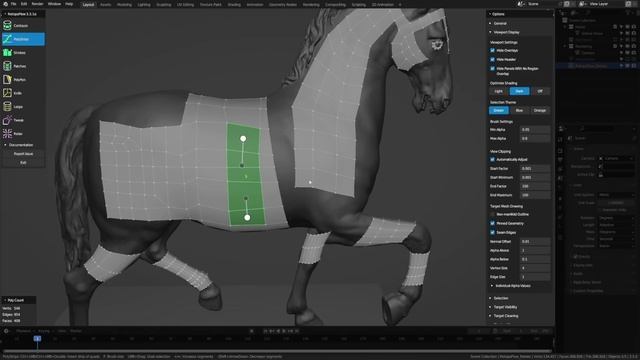The height and width of the screenshot is (360, 640).
Task: Choose the Blue selection theme
Action: [x=519, y=111]
